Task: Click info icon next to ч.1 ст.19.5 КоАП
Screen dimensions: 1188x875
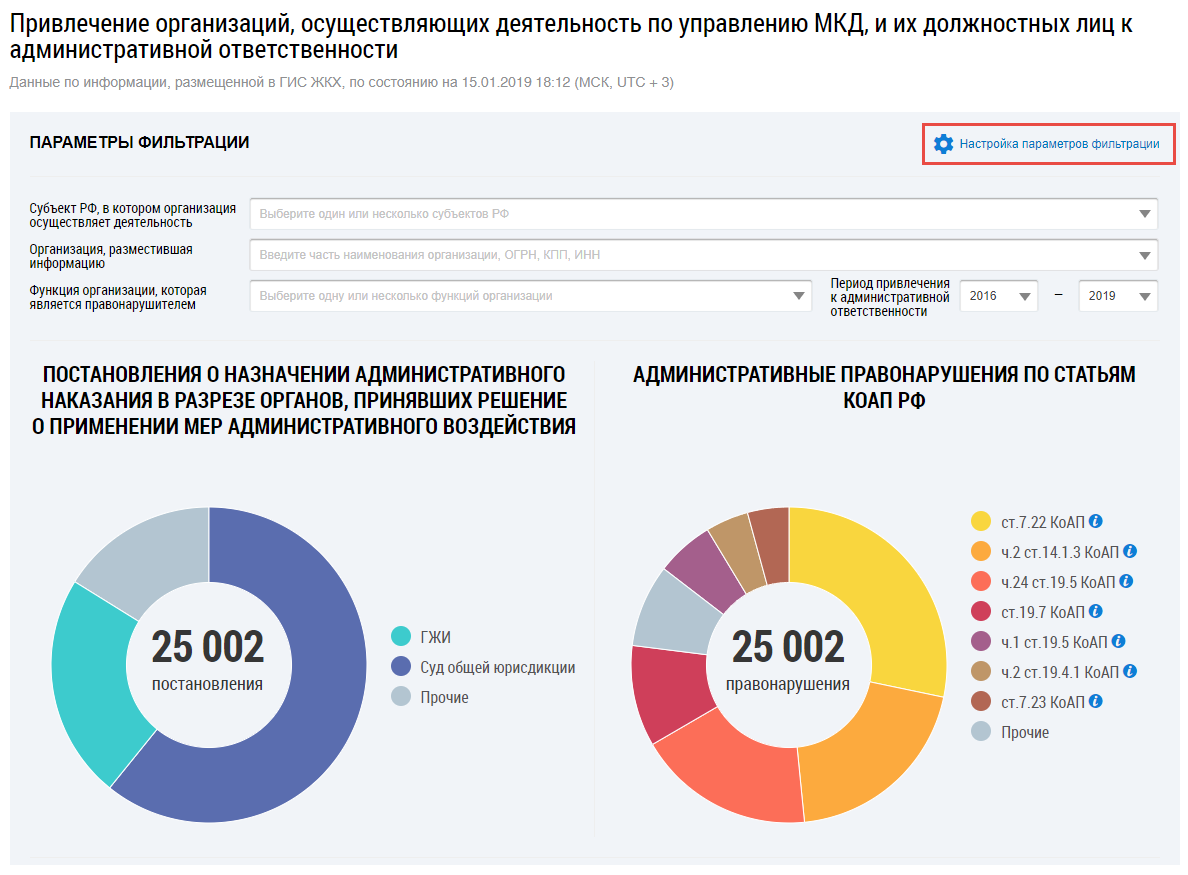Action: pyautogui.click(x=1118, y=641)
